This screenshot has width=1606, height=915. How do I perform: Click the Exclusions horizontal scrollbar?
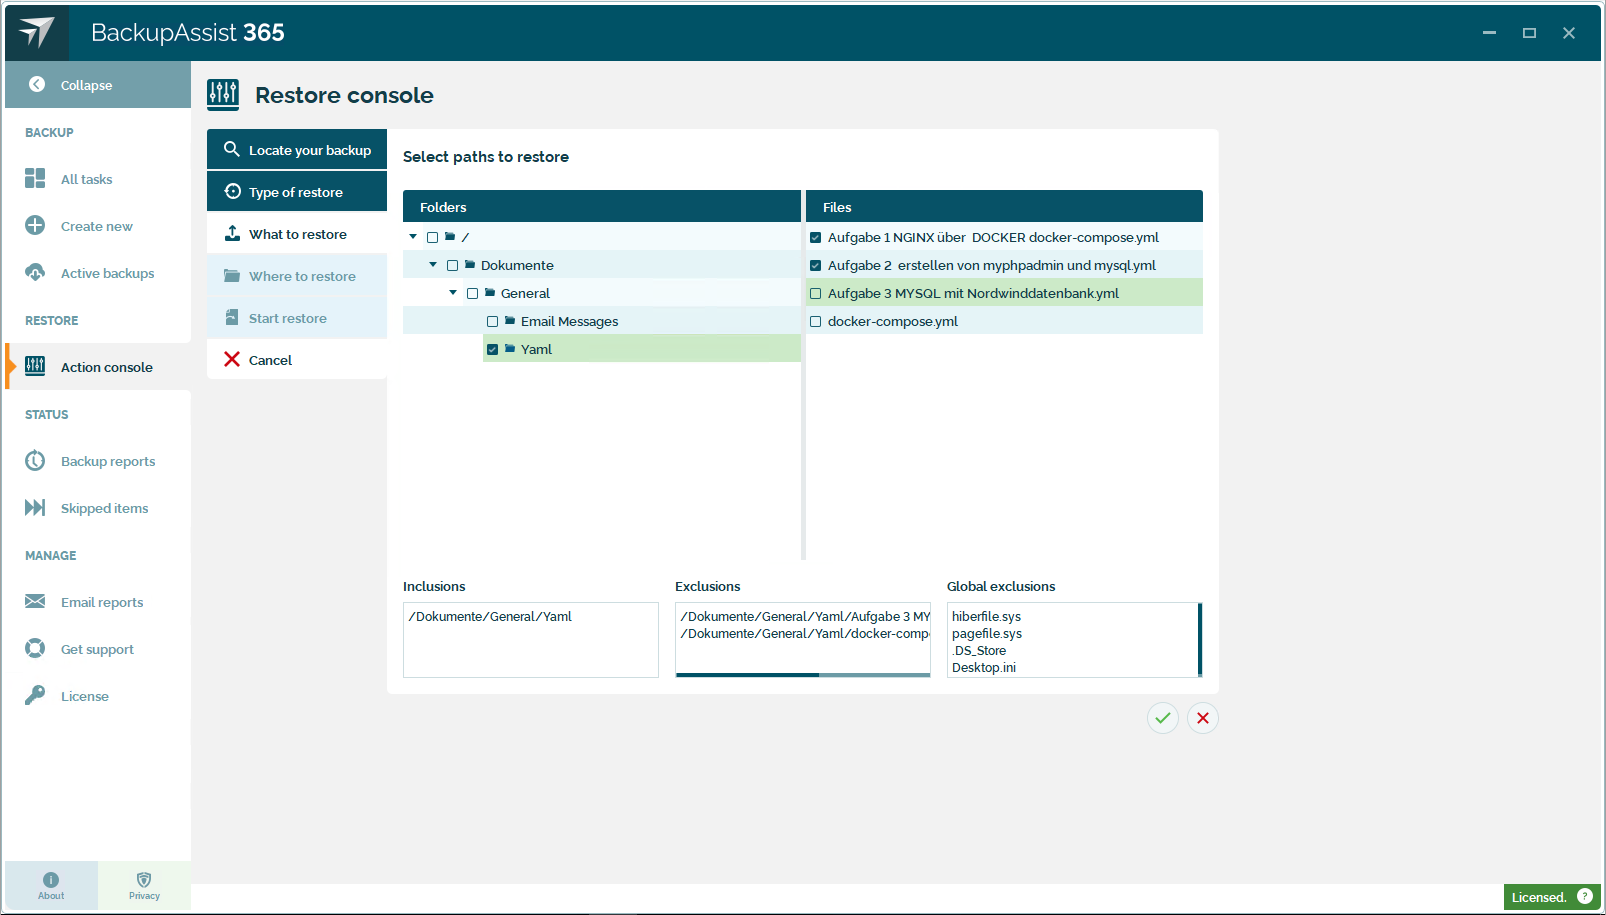(x=803, y=675)
